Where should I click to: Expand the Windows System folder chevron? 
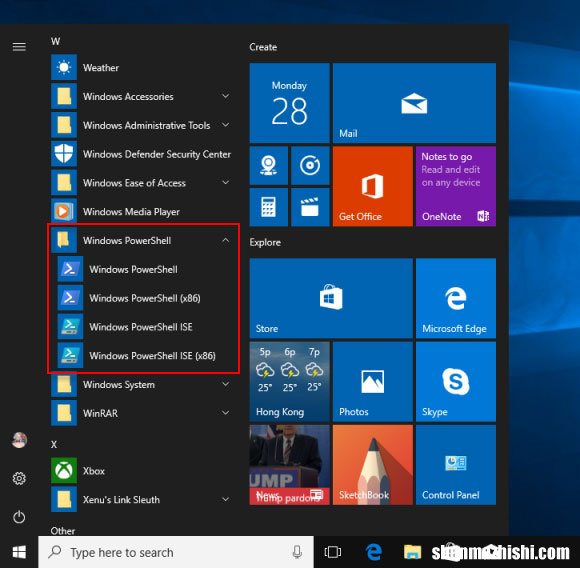pos(225,384)
